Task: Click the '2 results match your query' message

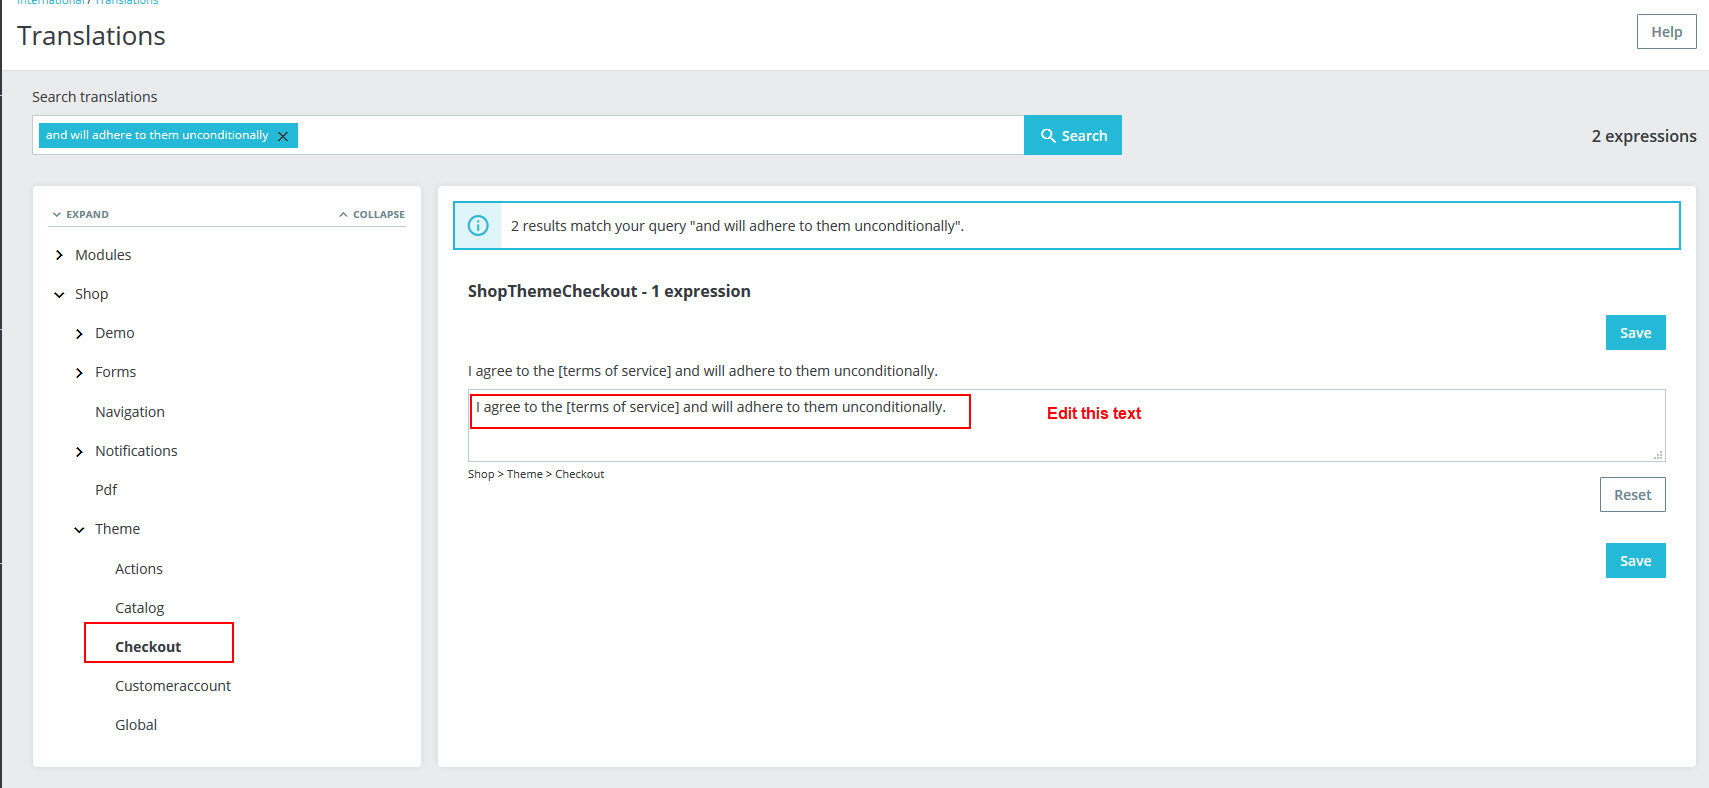Action: pos(737,226)
